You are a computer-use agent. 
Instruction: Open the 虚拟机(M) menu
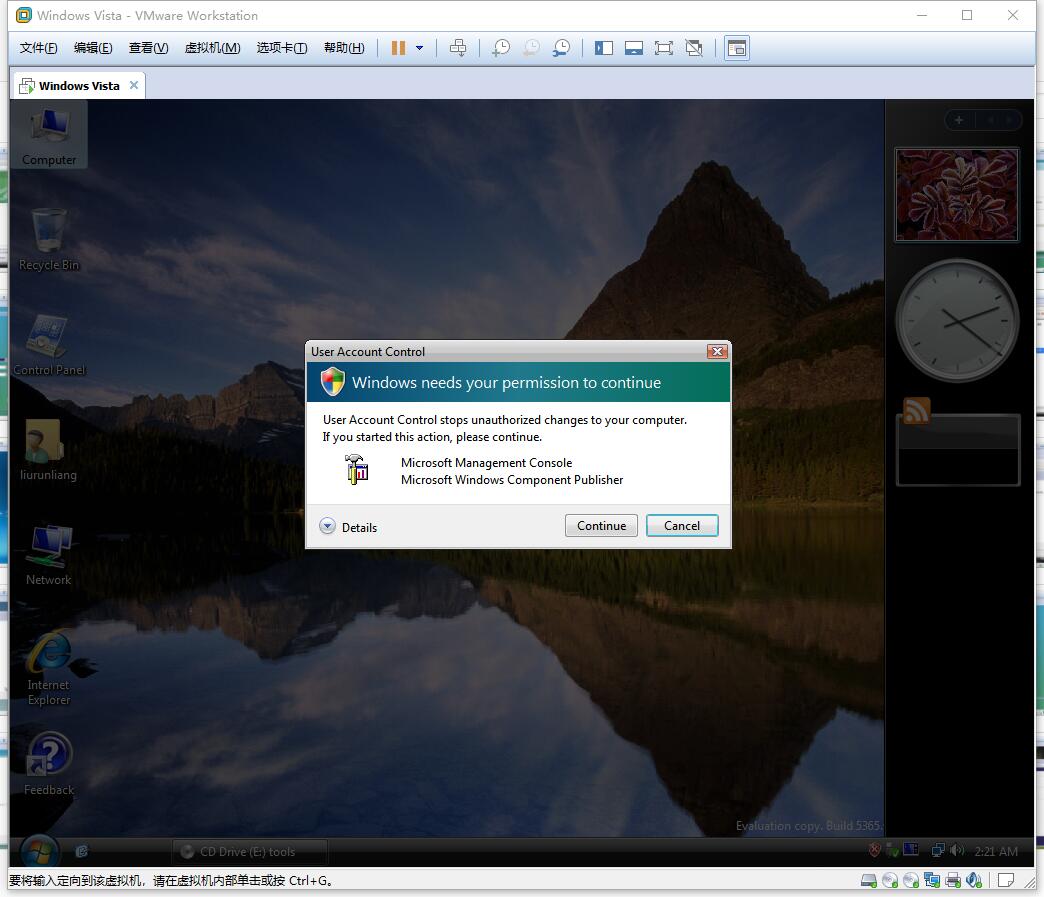(x=212, y=48)
